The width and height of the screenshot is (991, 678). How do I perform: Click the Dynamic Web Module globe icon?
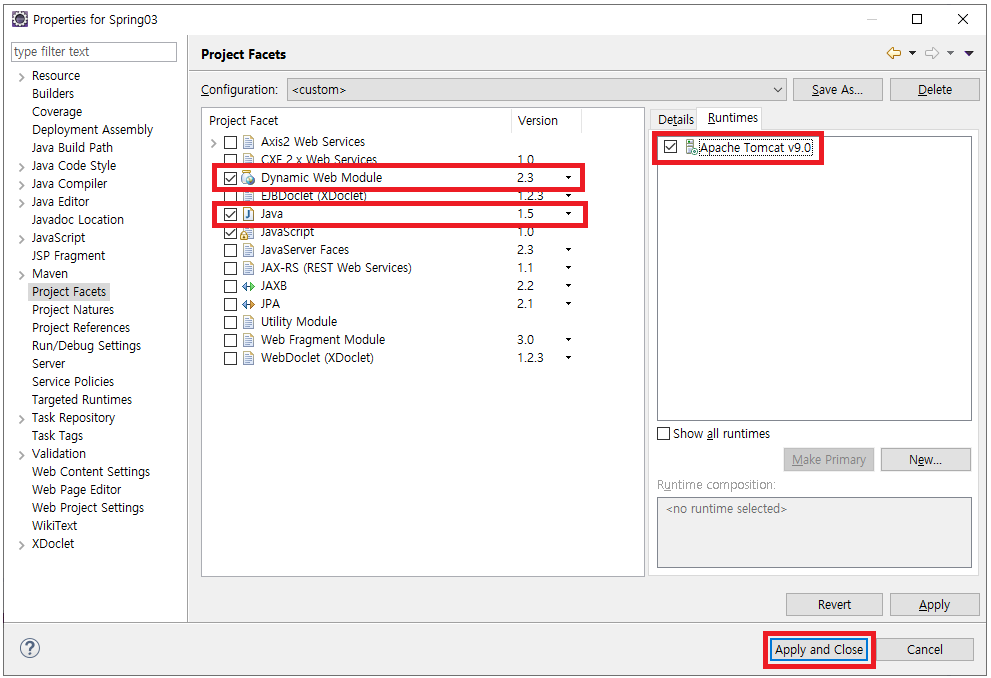coord(248,178)
